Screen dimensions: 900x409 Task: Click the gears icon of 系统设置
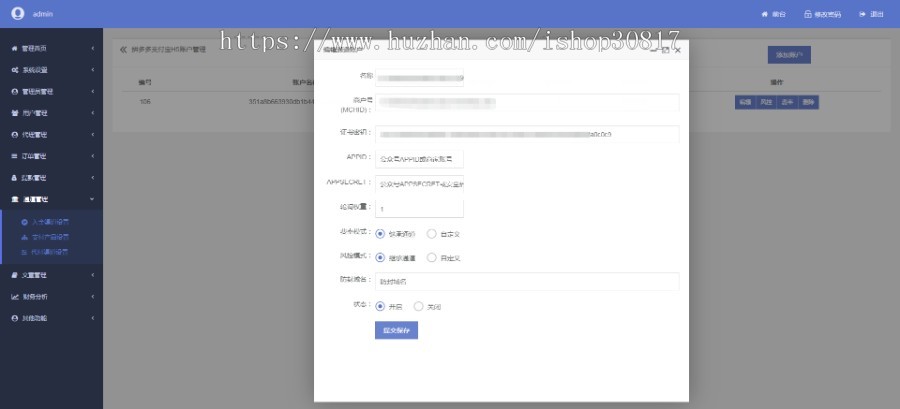tap(15, 70)
